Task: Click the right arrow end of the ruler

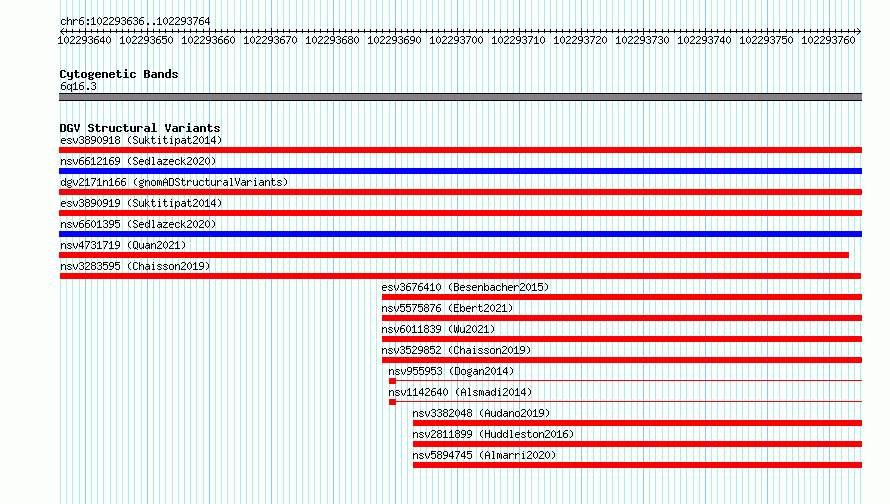Action: point(859,31)
